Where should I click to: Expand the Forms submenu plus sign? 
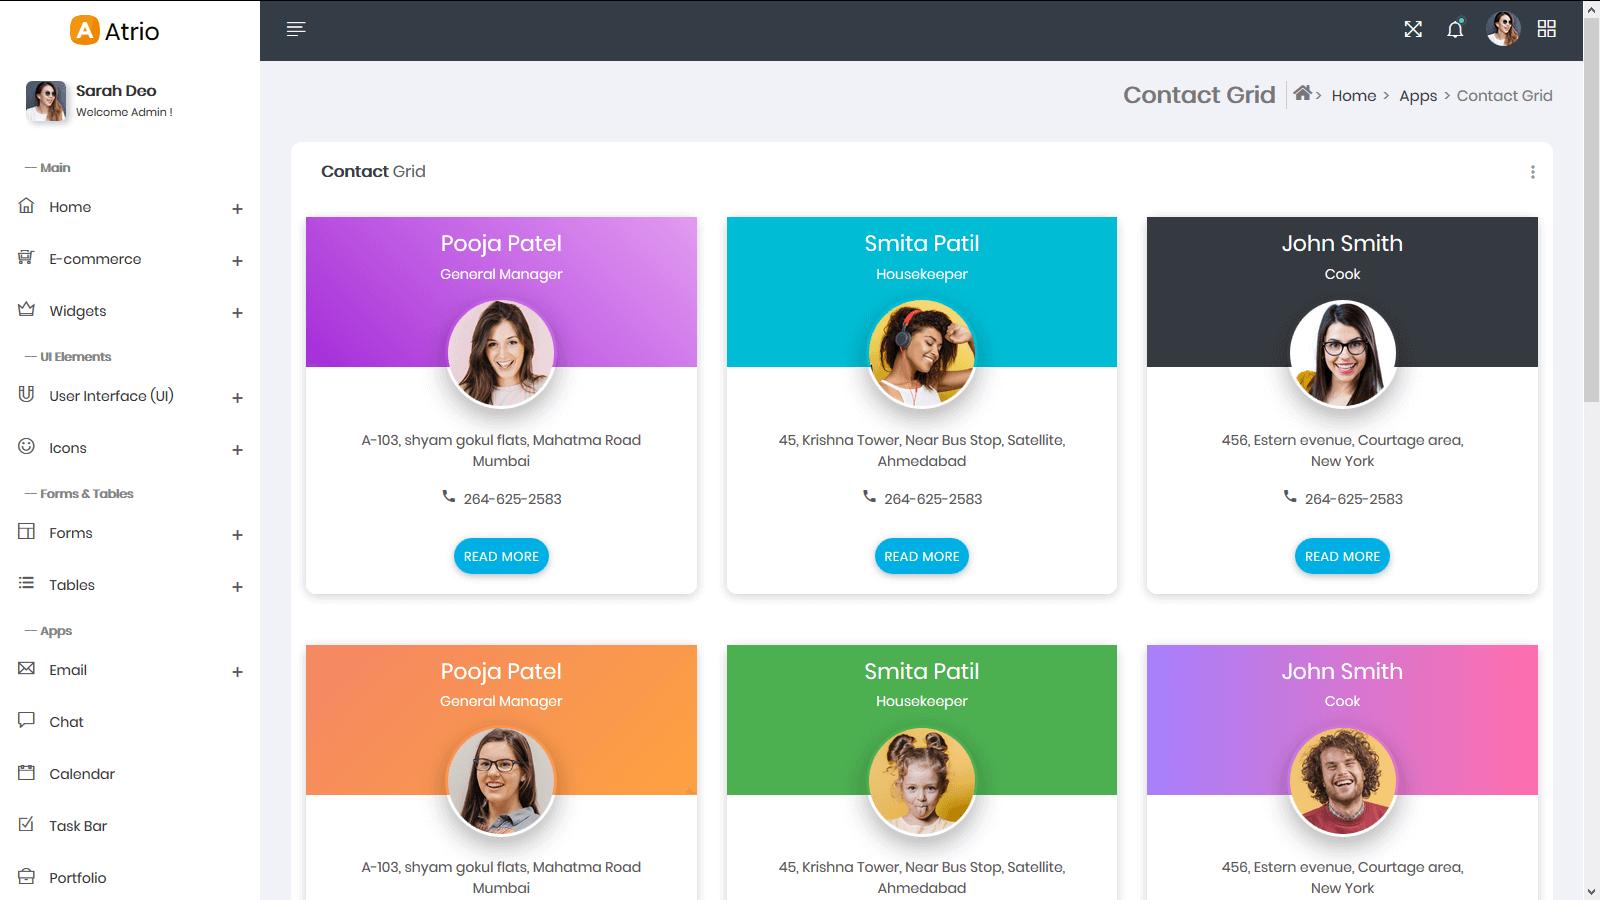tap(237, 535)
